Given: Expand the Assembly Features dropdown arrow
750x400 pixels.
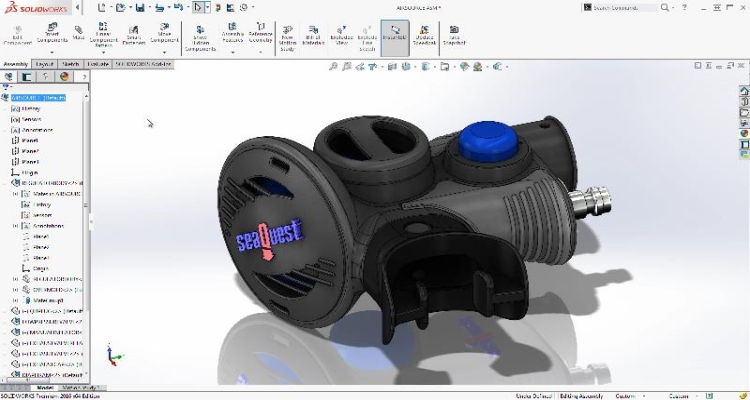Looking at the screenshot, I should (x=232, y=52).
